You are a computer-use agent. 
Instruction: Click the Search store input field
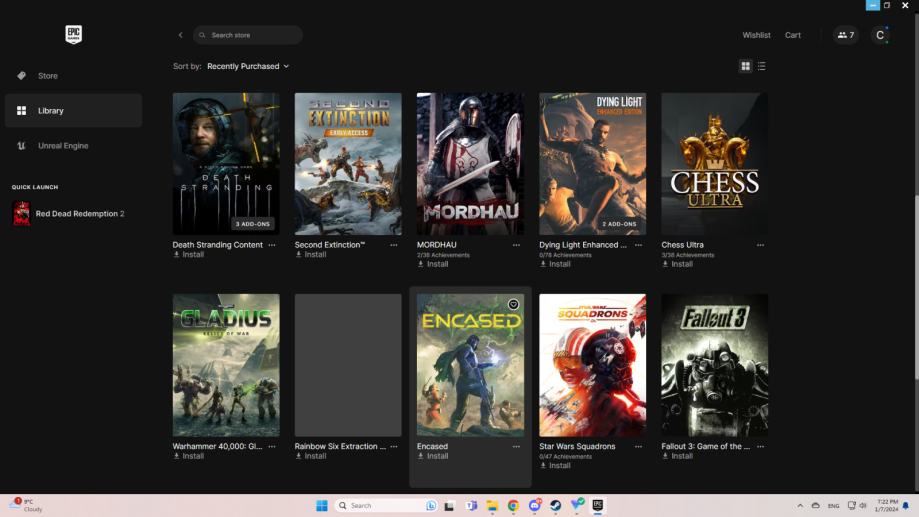pos(250,35)
